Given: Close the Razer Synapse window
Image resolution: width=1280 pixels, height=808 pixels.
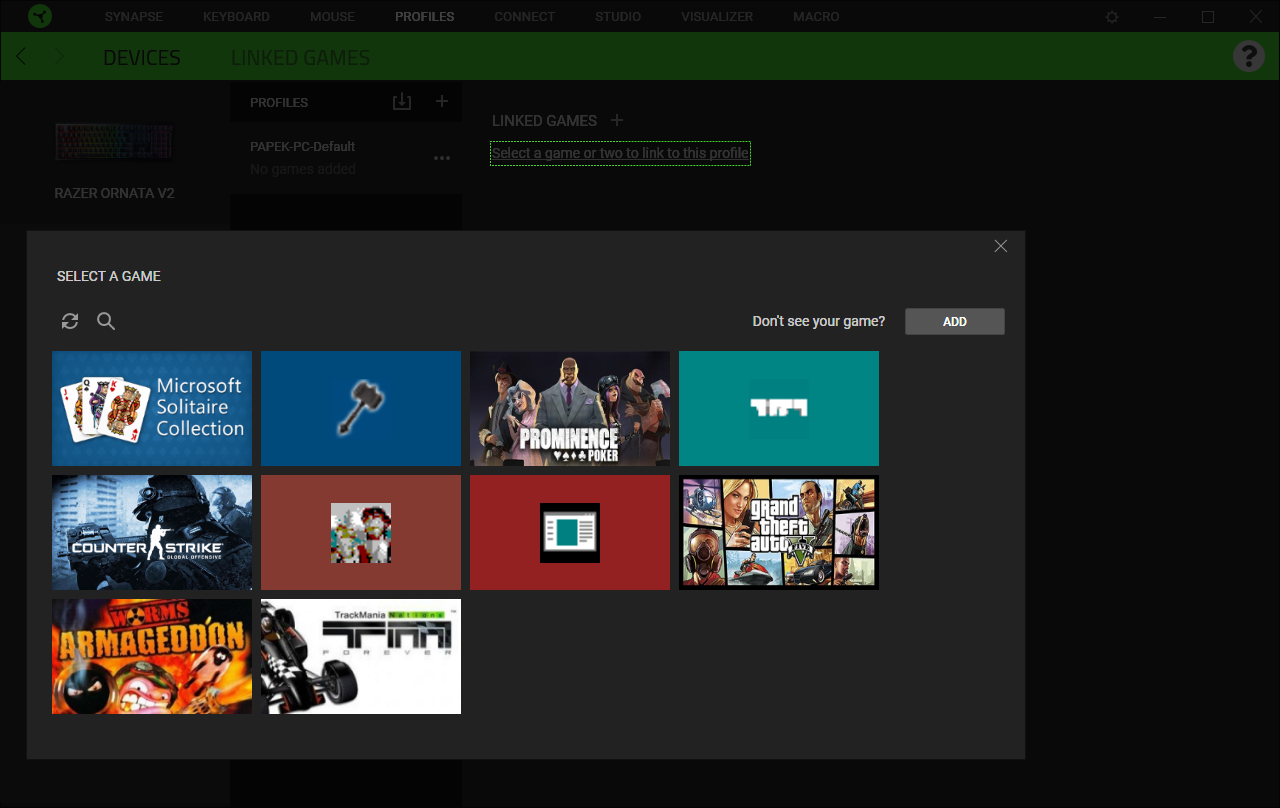Looking at the screenshot, I should click(1256, 17).
